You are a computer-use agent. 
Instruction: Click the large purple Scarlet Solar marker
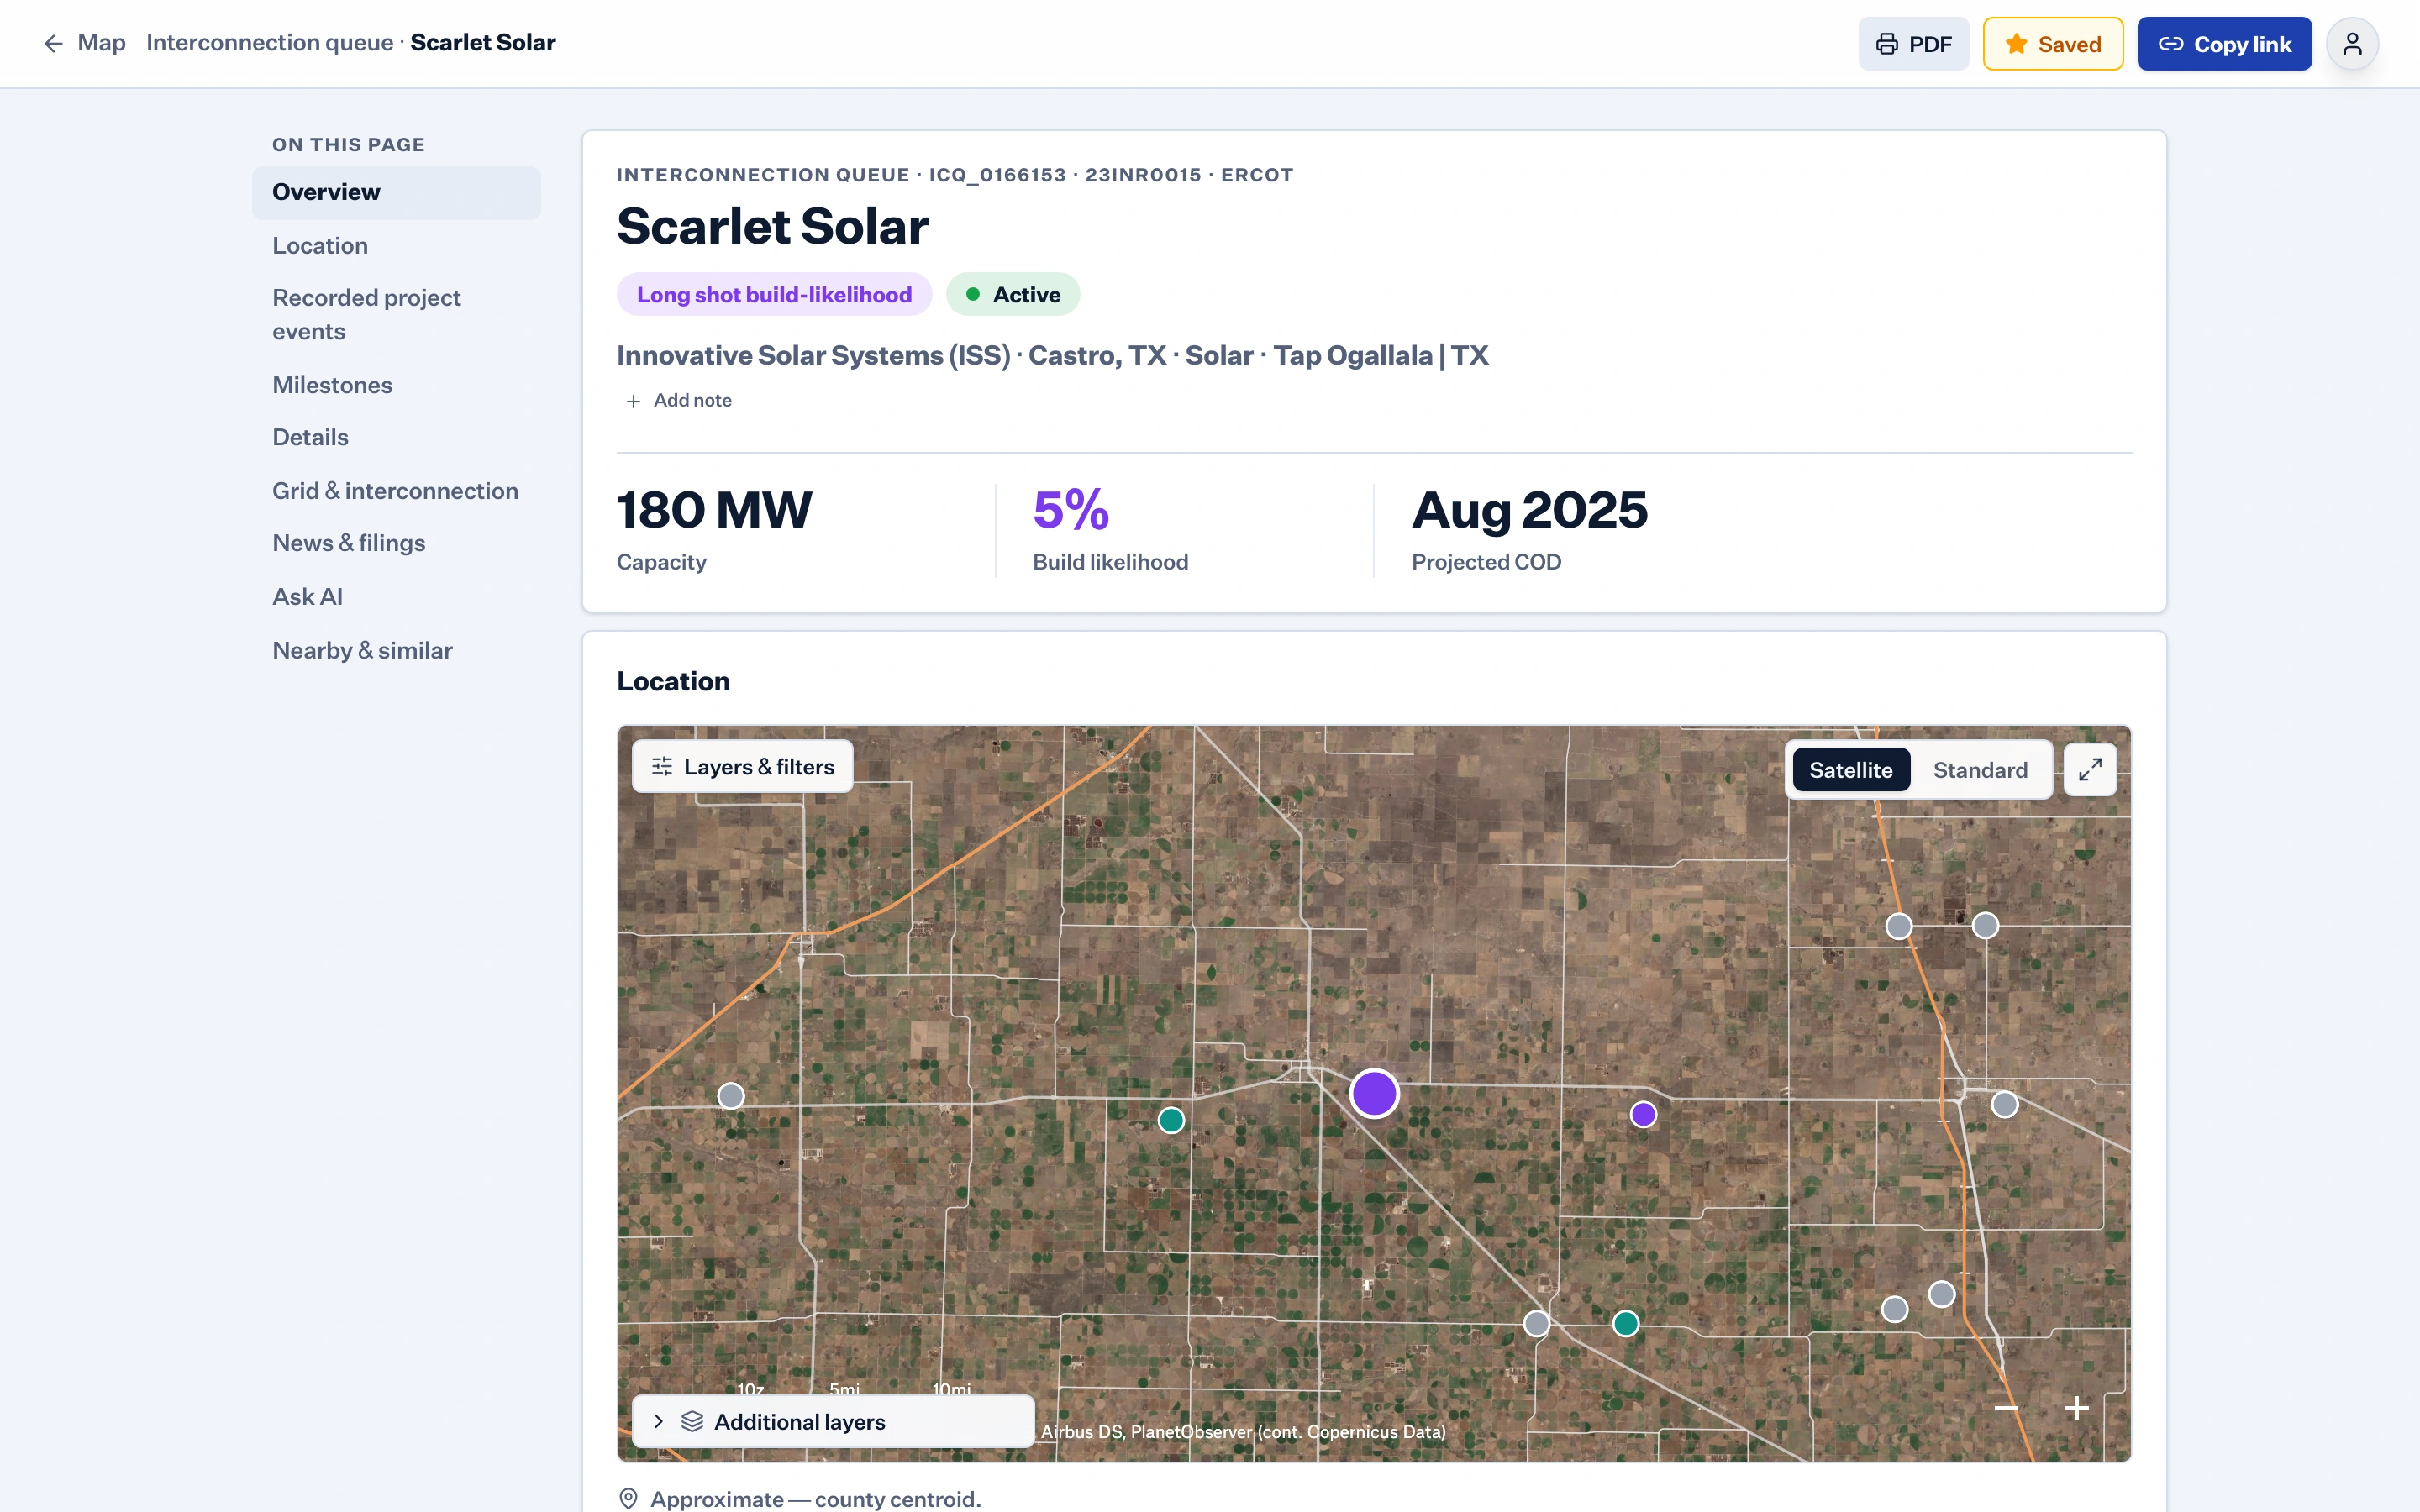point(1374,1093)
